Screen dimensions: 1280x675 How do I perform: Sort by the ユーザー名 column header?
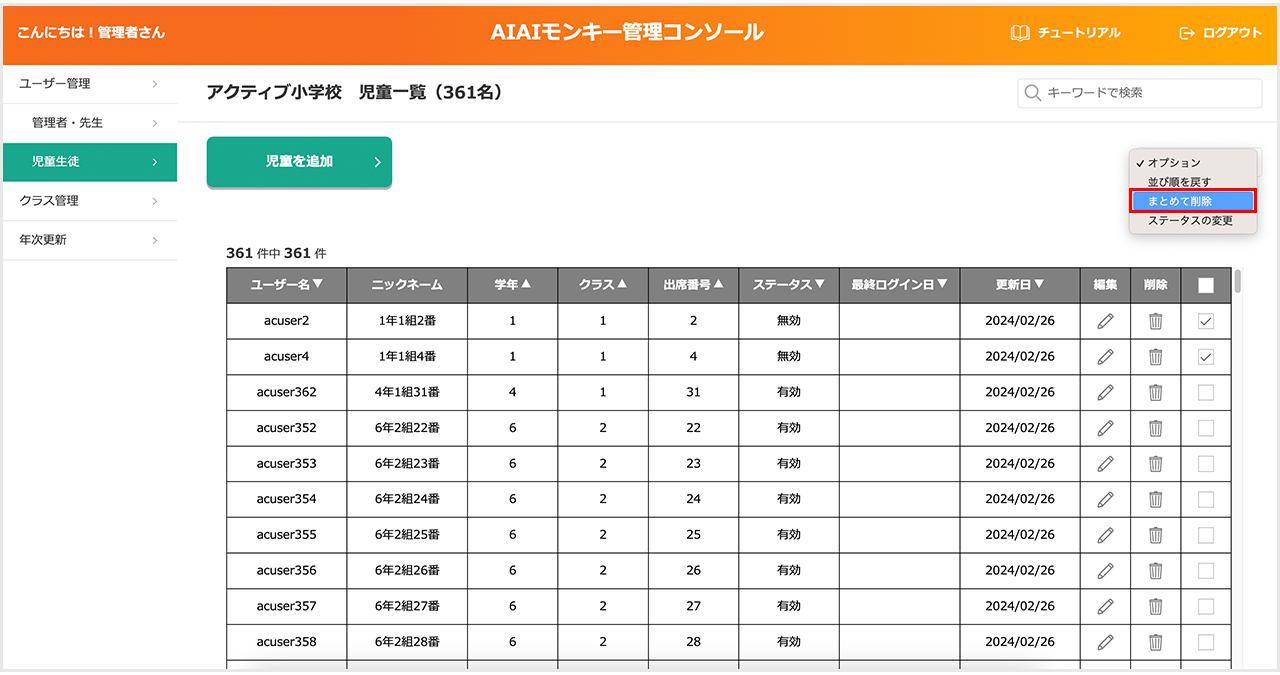click(286, 285)
